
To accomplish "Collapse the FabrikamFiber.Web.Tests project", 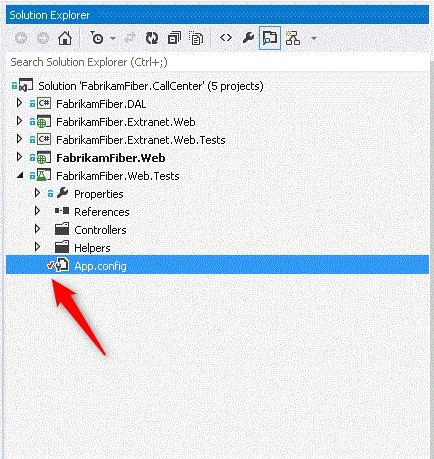I will coord(20,175).
